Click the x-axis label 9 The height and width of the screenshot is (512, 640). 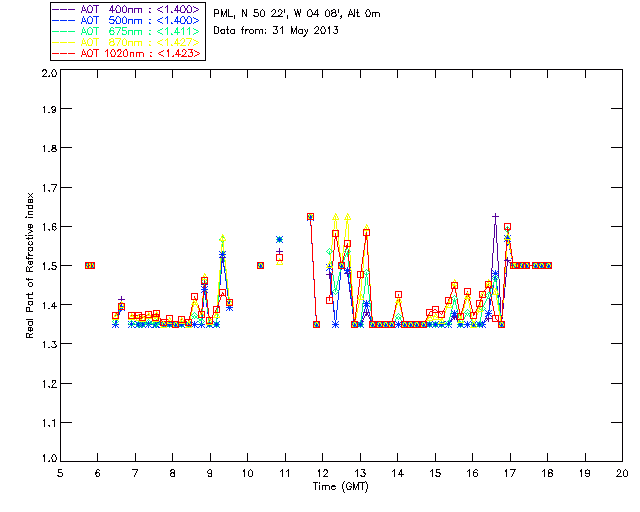(210, 474)
